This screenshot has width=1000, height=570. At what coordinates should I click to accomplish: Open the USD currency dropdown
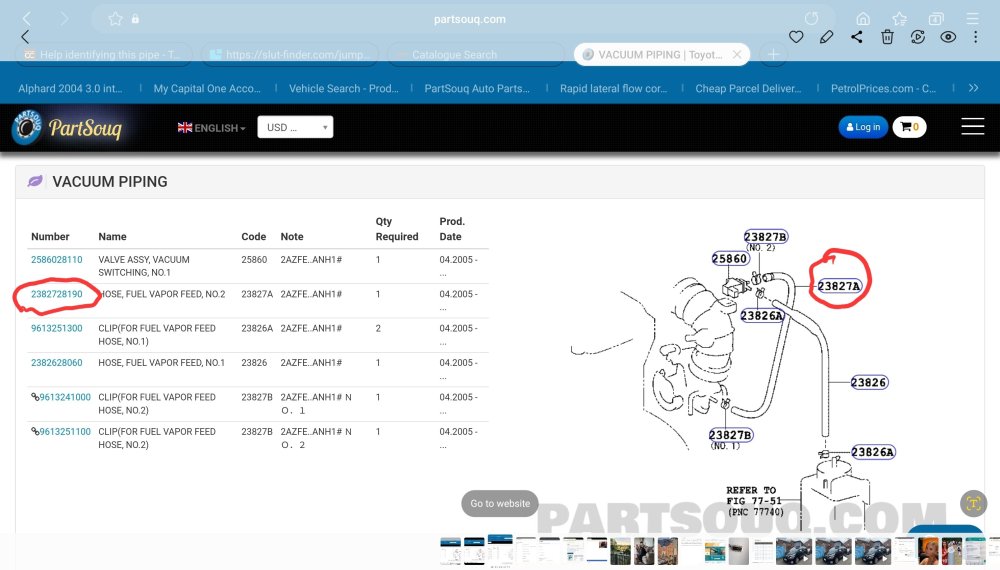tap(295, 127)
